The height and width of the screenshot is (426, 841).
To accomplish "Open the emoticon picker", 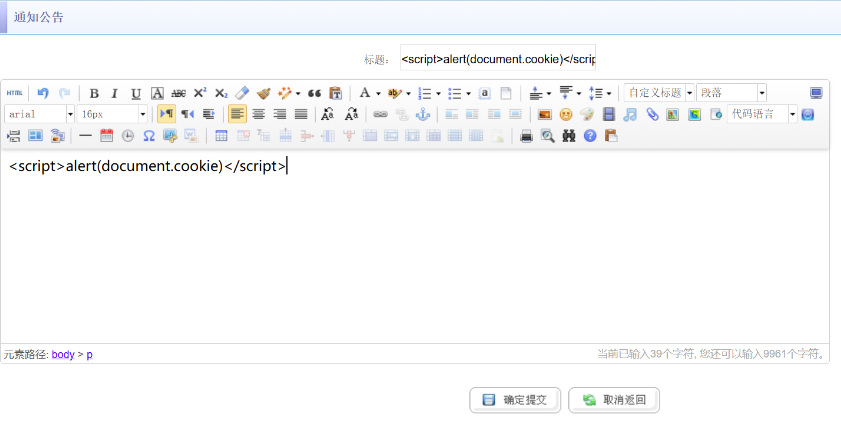I will (566, 114).
